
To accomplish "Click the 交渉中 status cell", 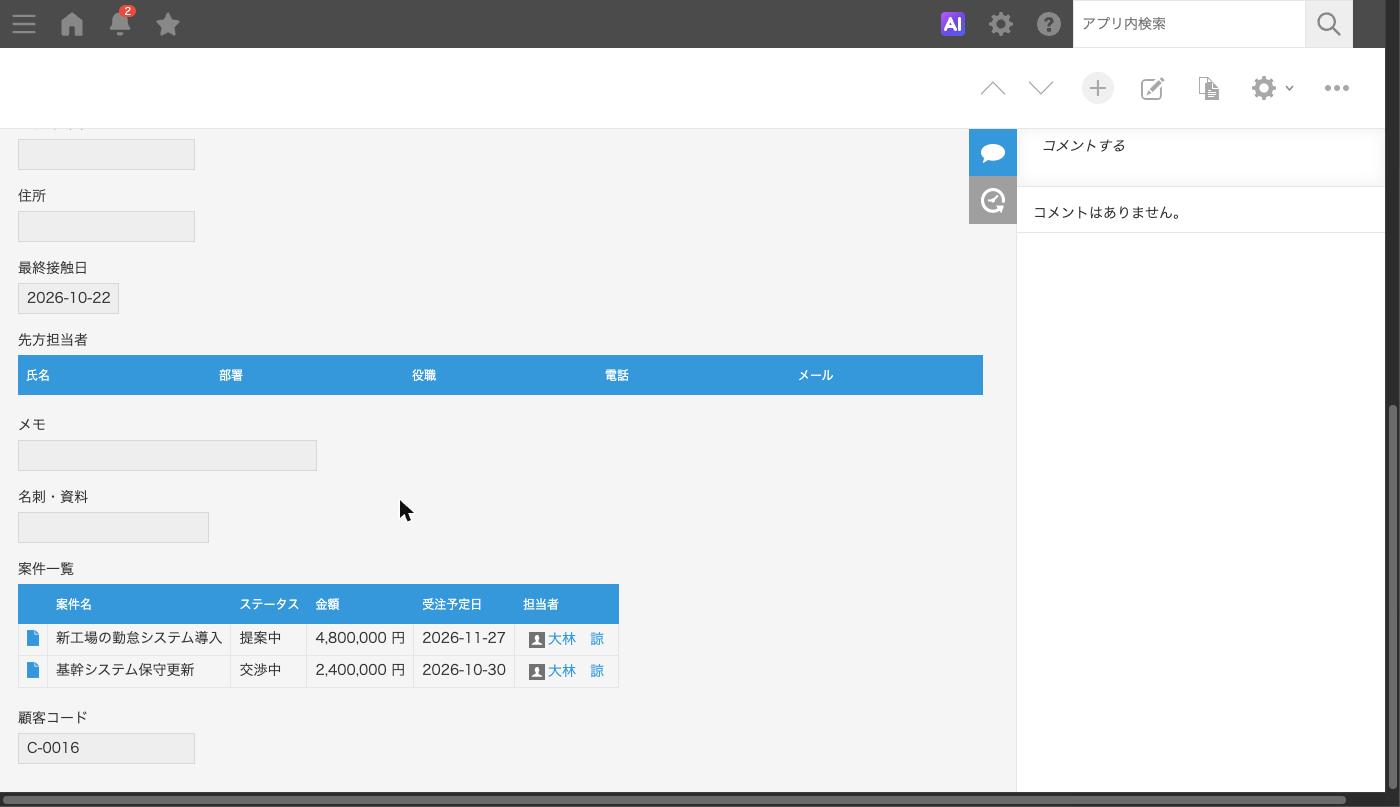I will point(268,670).
